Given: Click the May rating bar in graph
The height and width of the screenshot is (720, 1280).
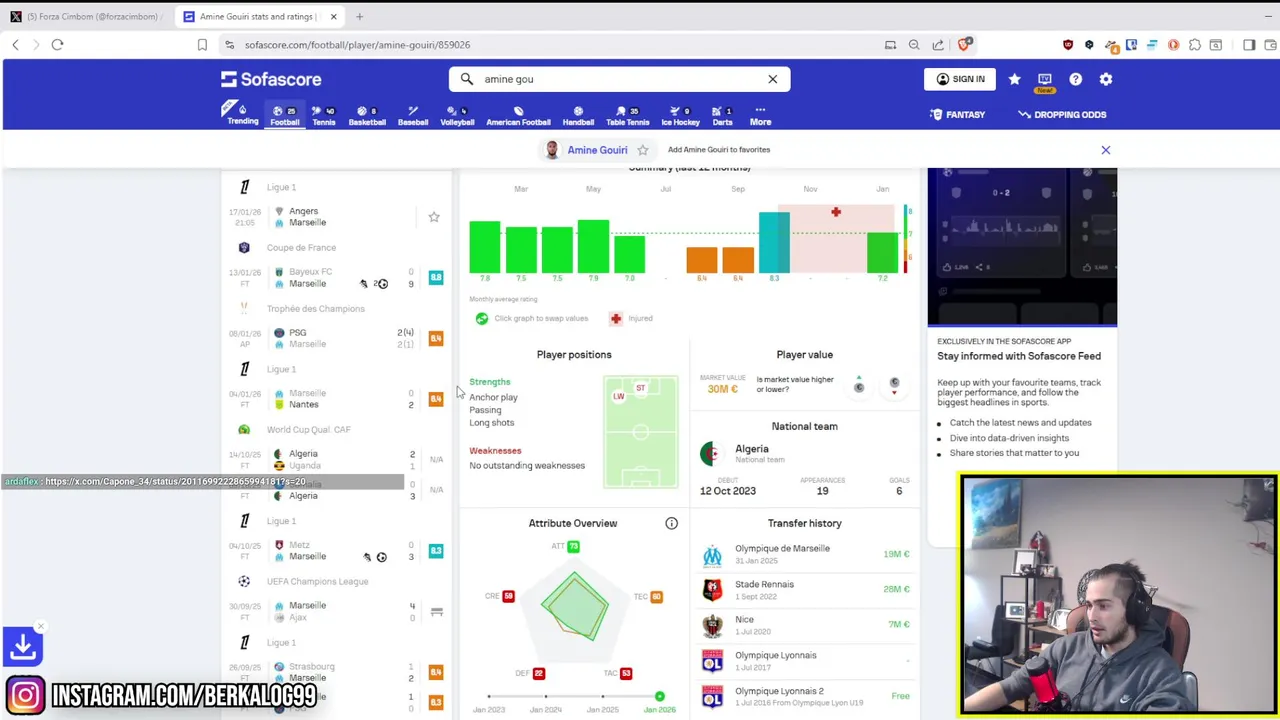Looking at the screenshot, I should tap(593, 246).
